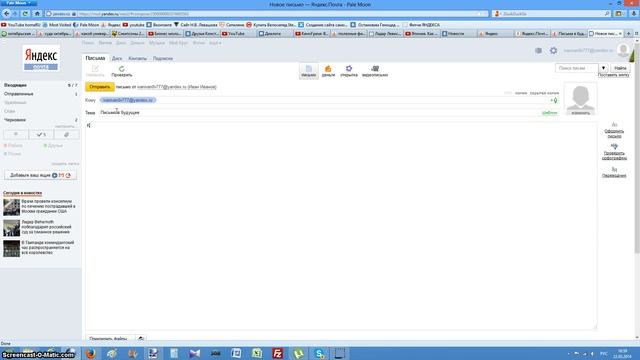The width and height of the screenshot is (640, 360).
Task: Open the Лидер Behemoth news thumbnail
Action: [11, 228]
